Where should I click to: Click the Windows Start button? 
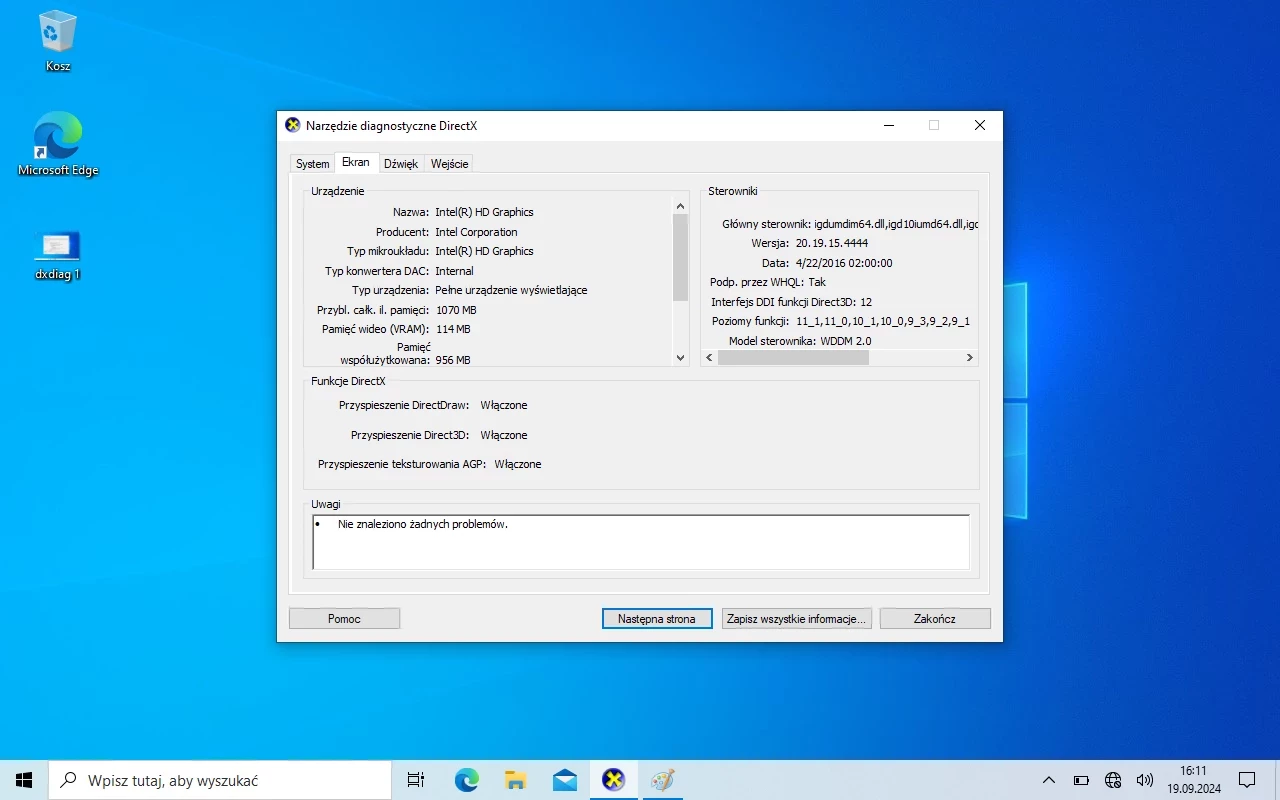coord(24,780)
